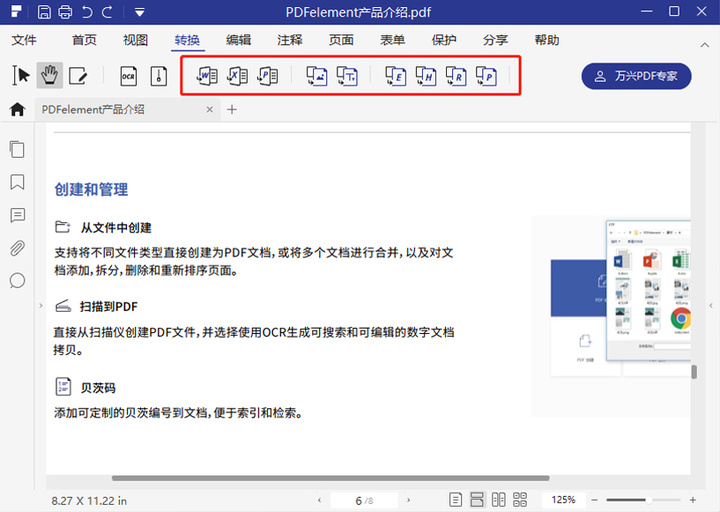Switch to the 首页 tab
The width and height of the screenshot is (720, 512).
coord(84,40)
